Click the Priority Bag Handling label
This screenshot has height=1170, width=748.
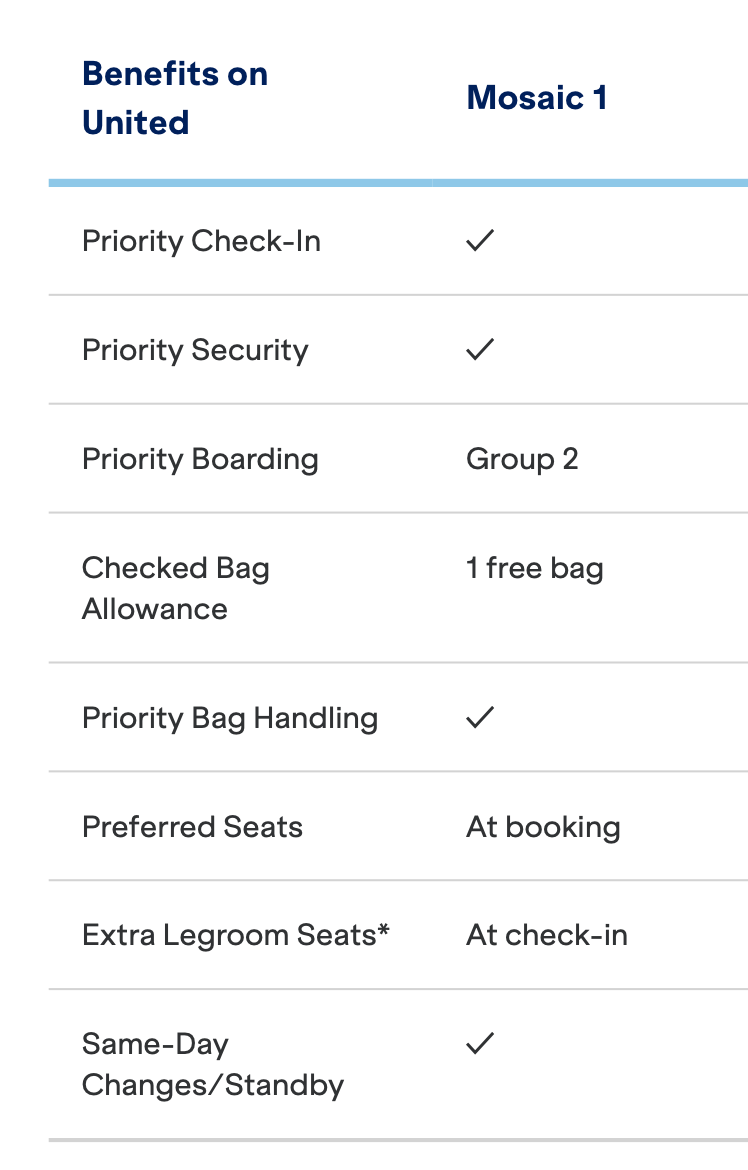[x=230, y=718]
